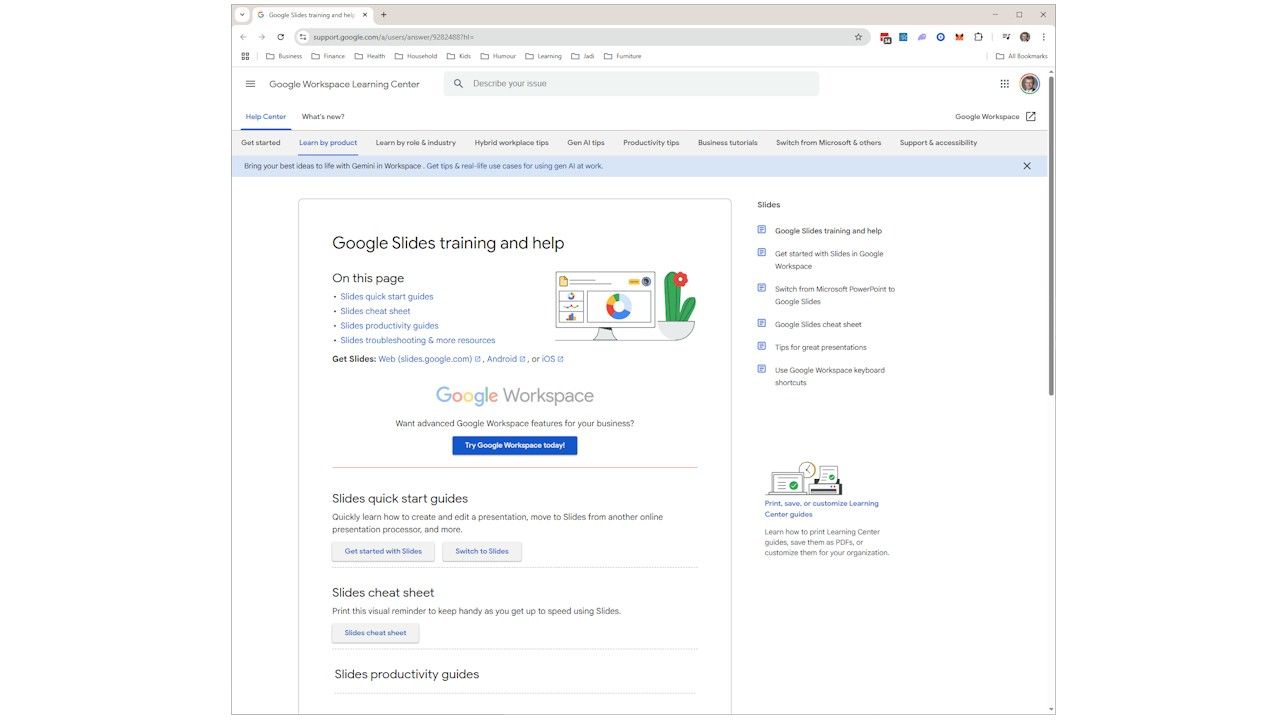Open the main hamburger menu
Screen dimensions: 1280x720
click(250, 84)
